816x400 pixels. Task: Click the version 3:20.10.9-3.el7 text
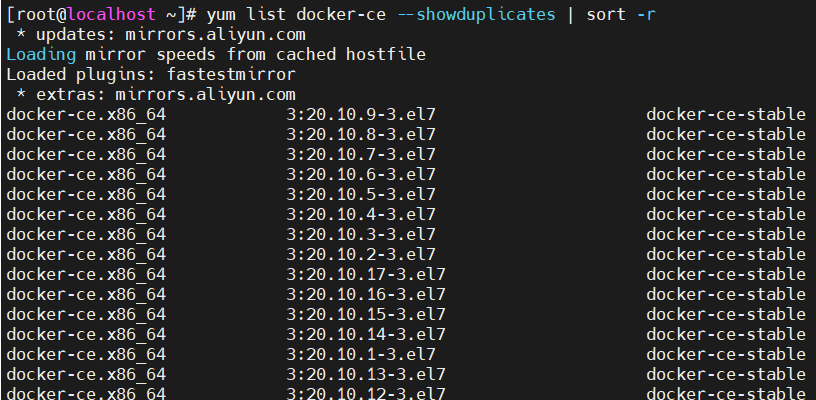(x=361, y=114)
